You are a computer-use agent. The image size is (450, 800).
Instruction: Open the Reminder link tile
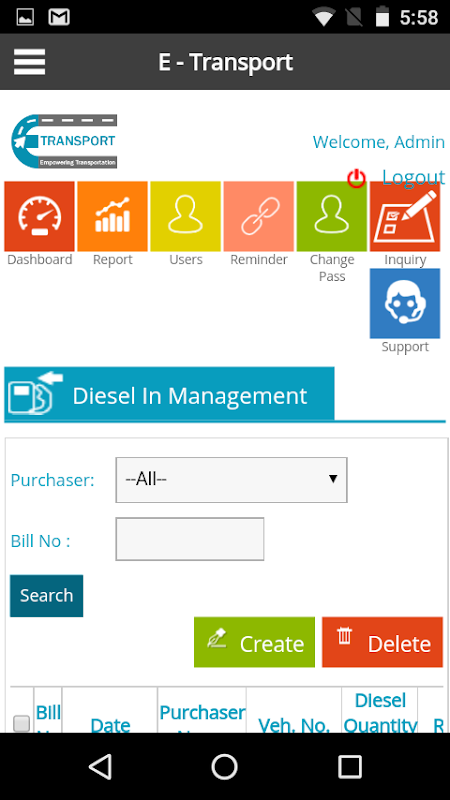[x=259, y=216]
